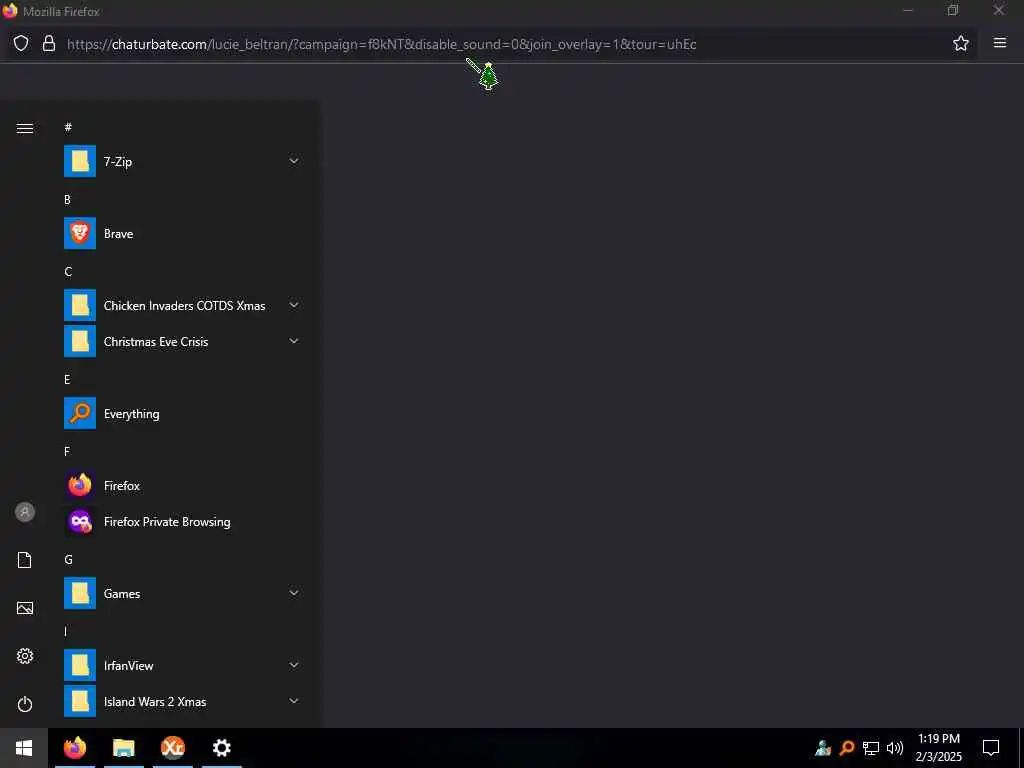Open Settings gear in the taskbar
Viewport: 1024px width, 768px height.
222,748
